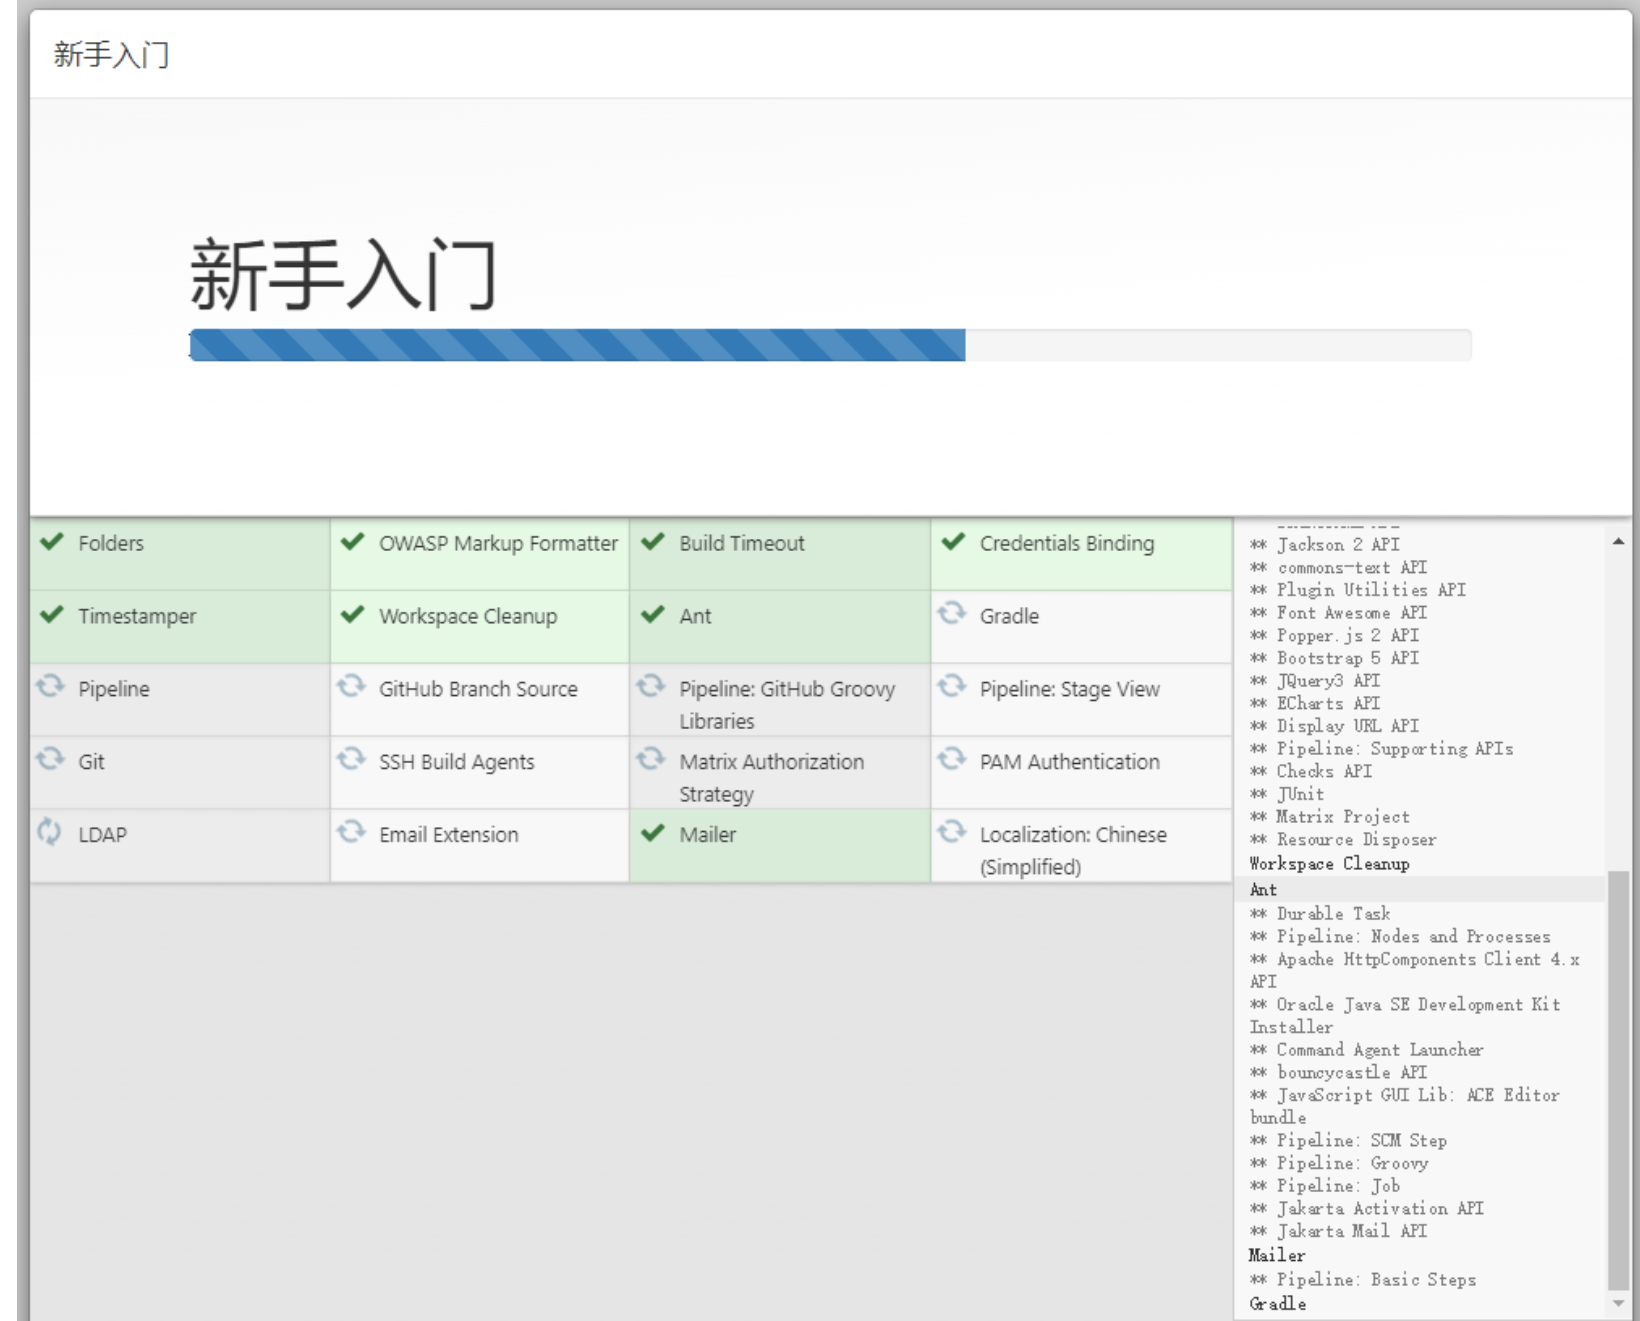This screenshot has width=1640, height=1321.
Task: Select the Timestamper plugin label
Action: click(x=137, y=616)
